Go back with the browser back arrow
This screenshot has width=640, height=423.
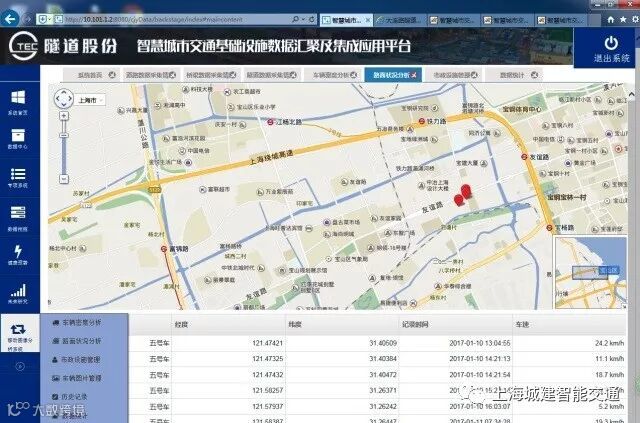pyautogui.click(x=10, y=19)
